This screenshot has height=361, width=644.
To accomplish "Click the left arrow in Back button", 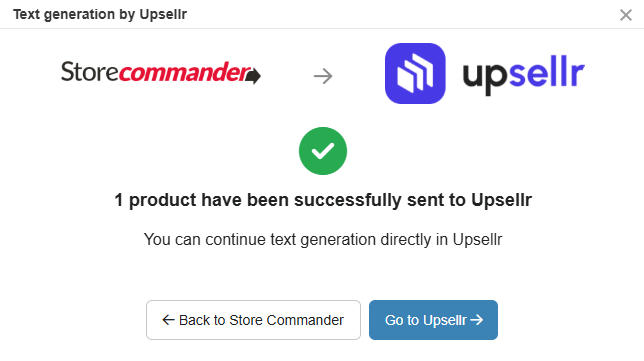I will pyautogui.click(x=168, y=320).
